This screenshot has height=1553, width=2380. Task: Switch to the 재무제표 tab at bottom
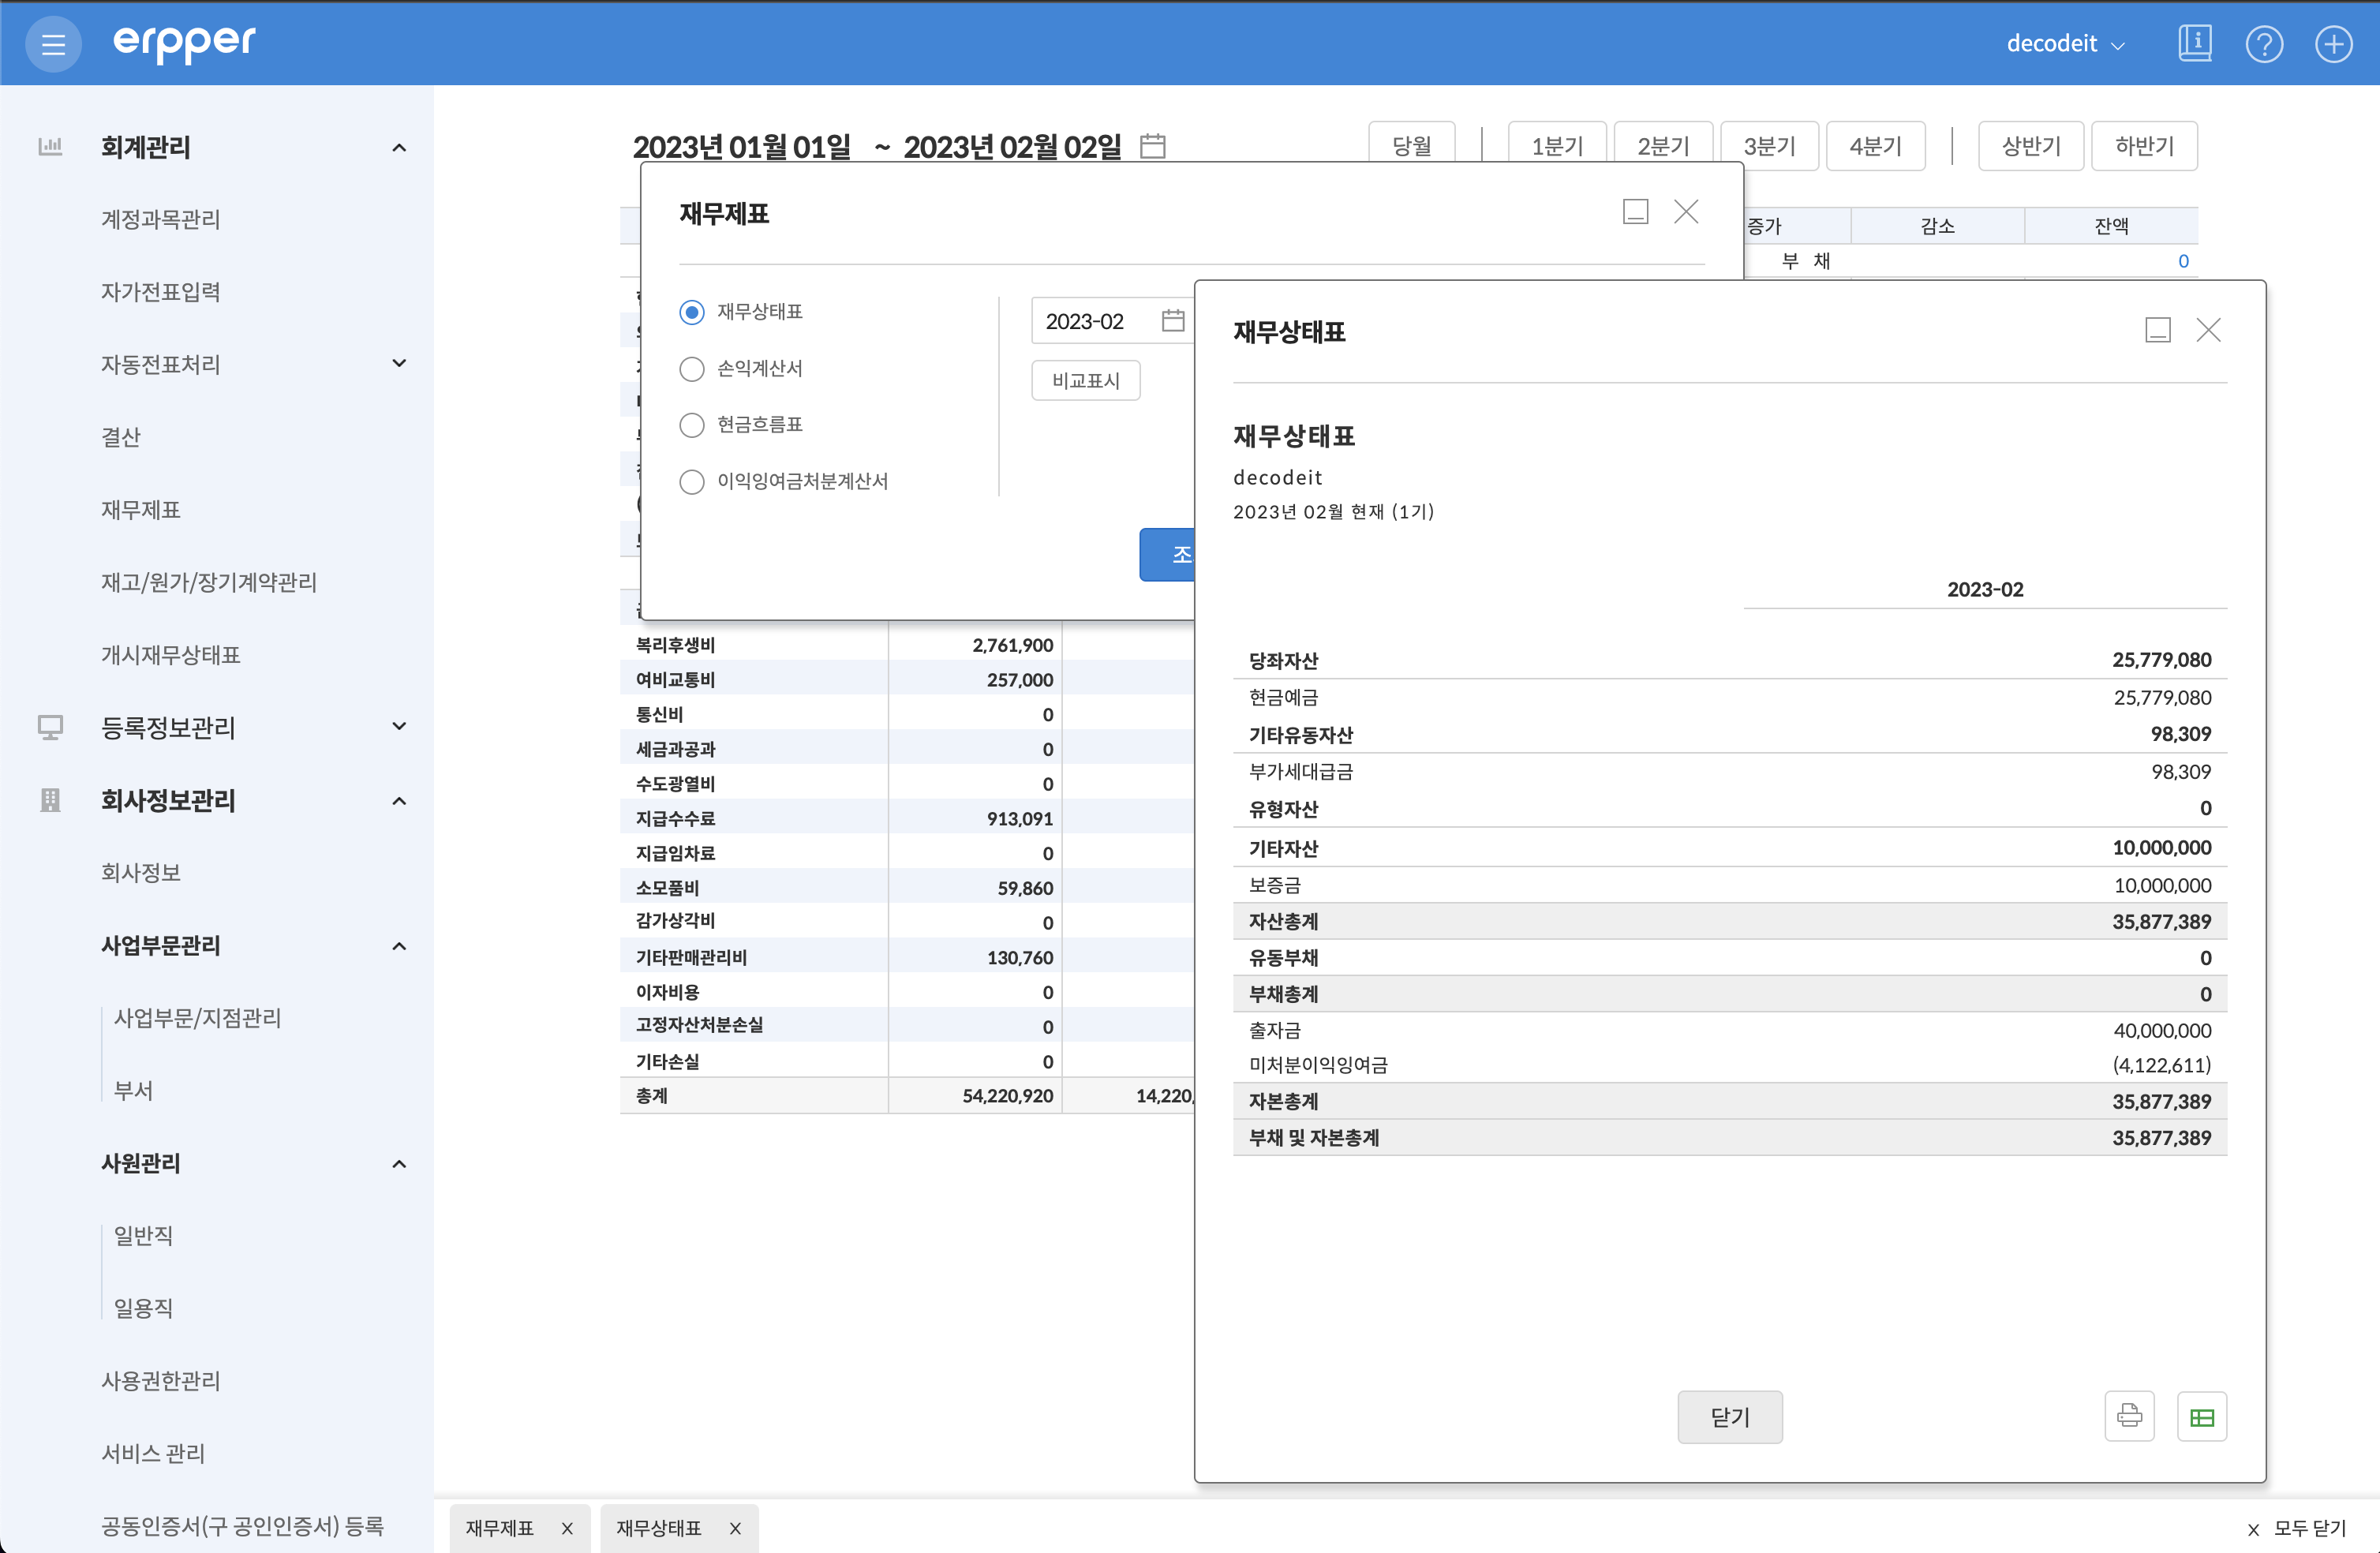[x=502, y=1528]
